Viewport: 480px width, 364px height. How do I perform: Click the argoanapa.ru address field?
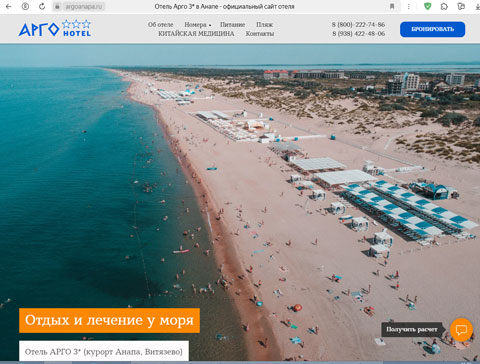(x=84, y=6)
